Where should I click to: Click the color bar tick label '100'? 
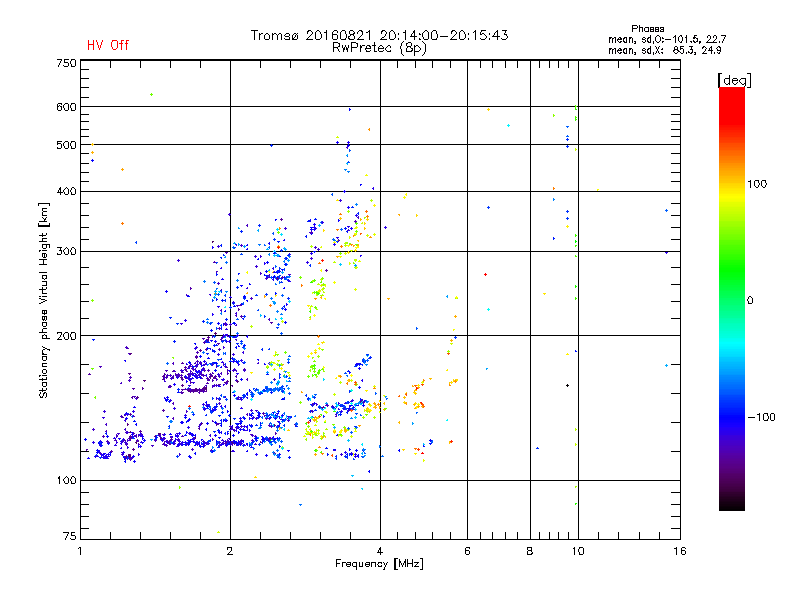[757, 184]
